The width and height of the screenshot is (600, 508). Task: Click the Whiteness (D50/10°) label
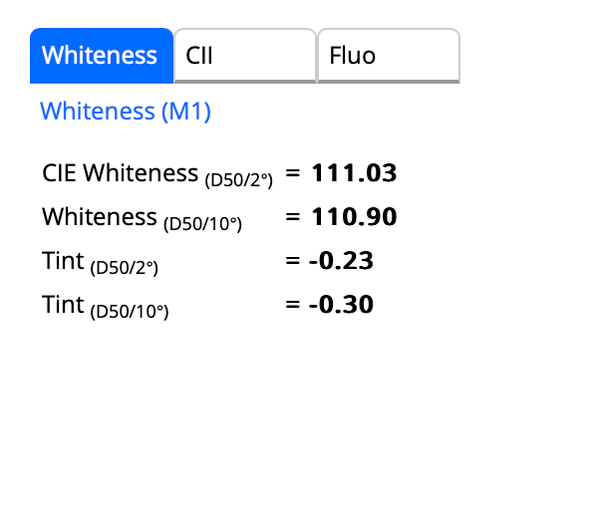click(142, 219)
